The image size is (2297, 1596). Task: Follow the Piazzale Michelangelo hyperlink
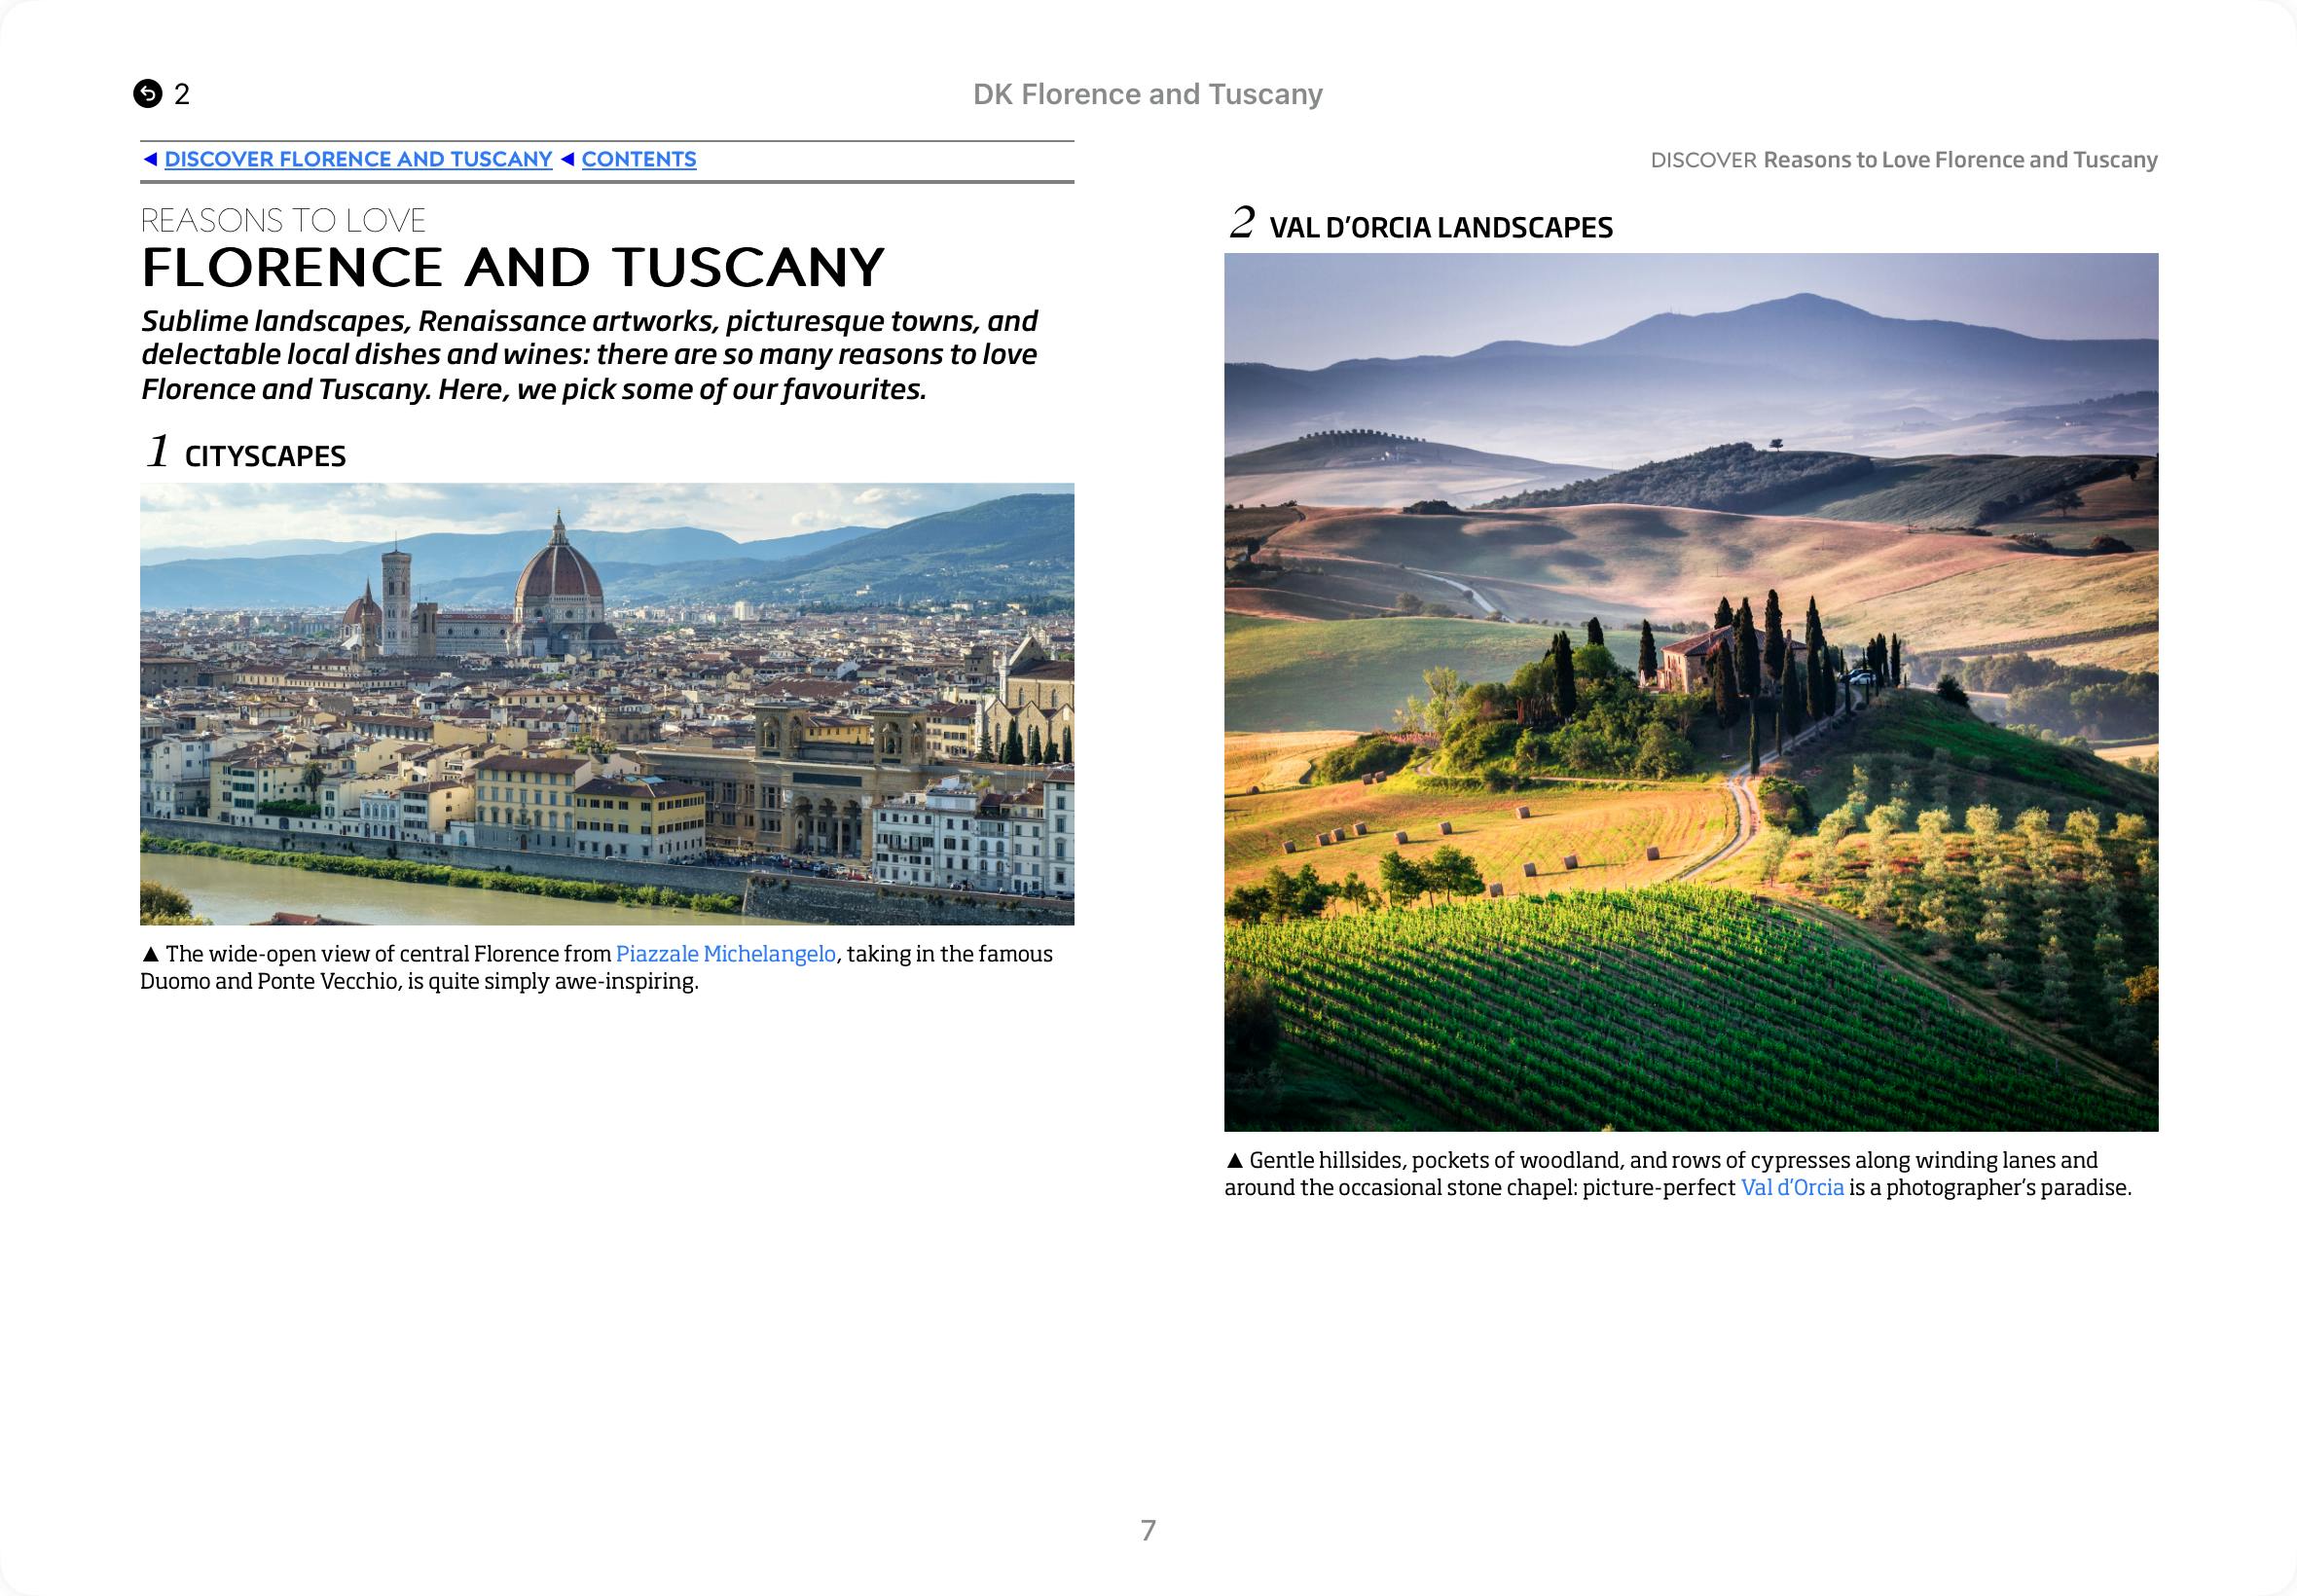click(725, 954)
